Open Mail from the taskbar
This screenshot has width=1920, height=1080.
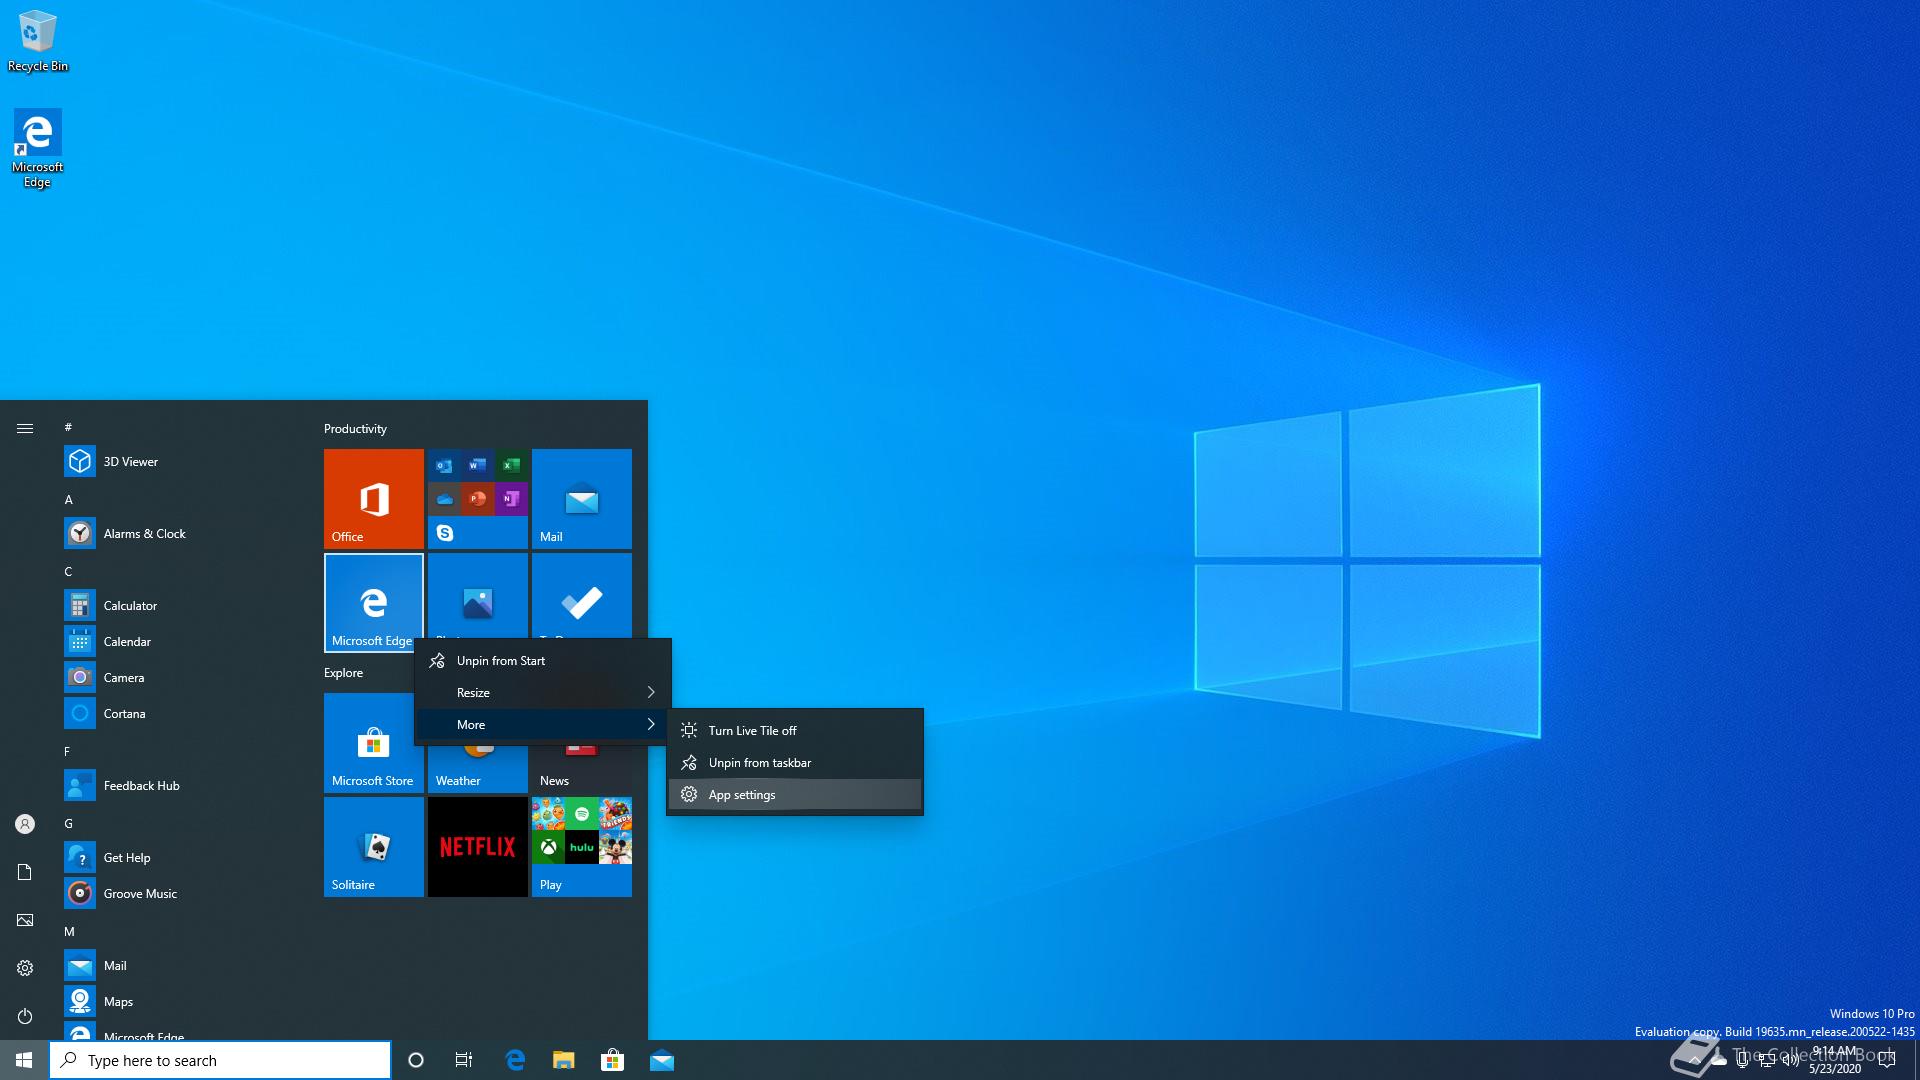click(661, 1060)
